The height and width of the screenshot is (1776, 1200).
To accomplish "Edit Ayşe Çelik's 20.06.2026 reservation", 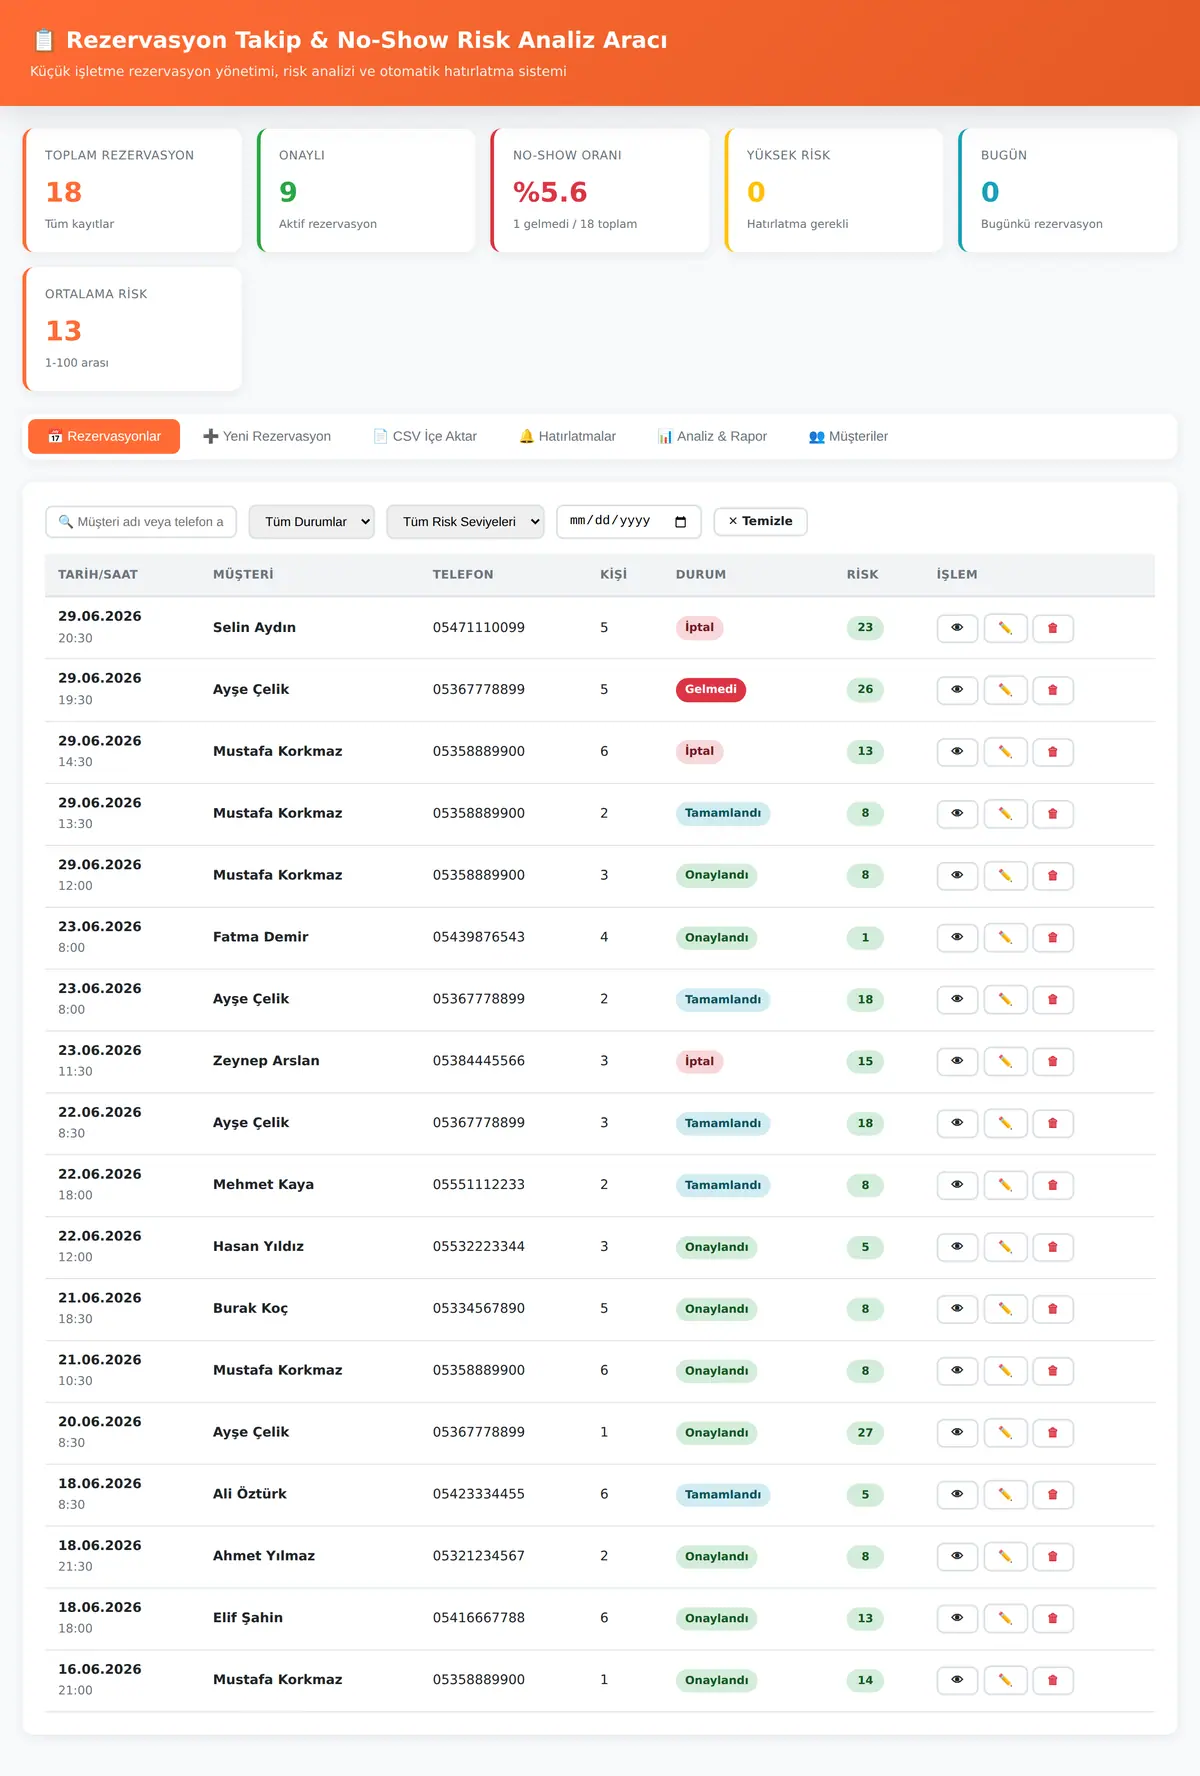I will 1005,1433.
